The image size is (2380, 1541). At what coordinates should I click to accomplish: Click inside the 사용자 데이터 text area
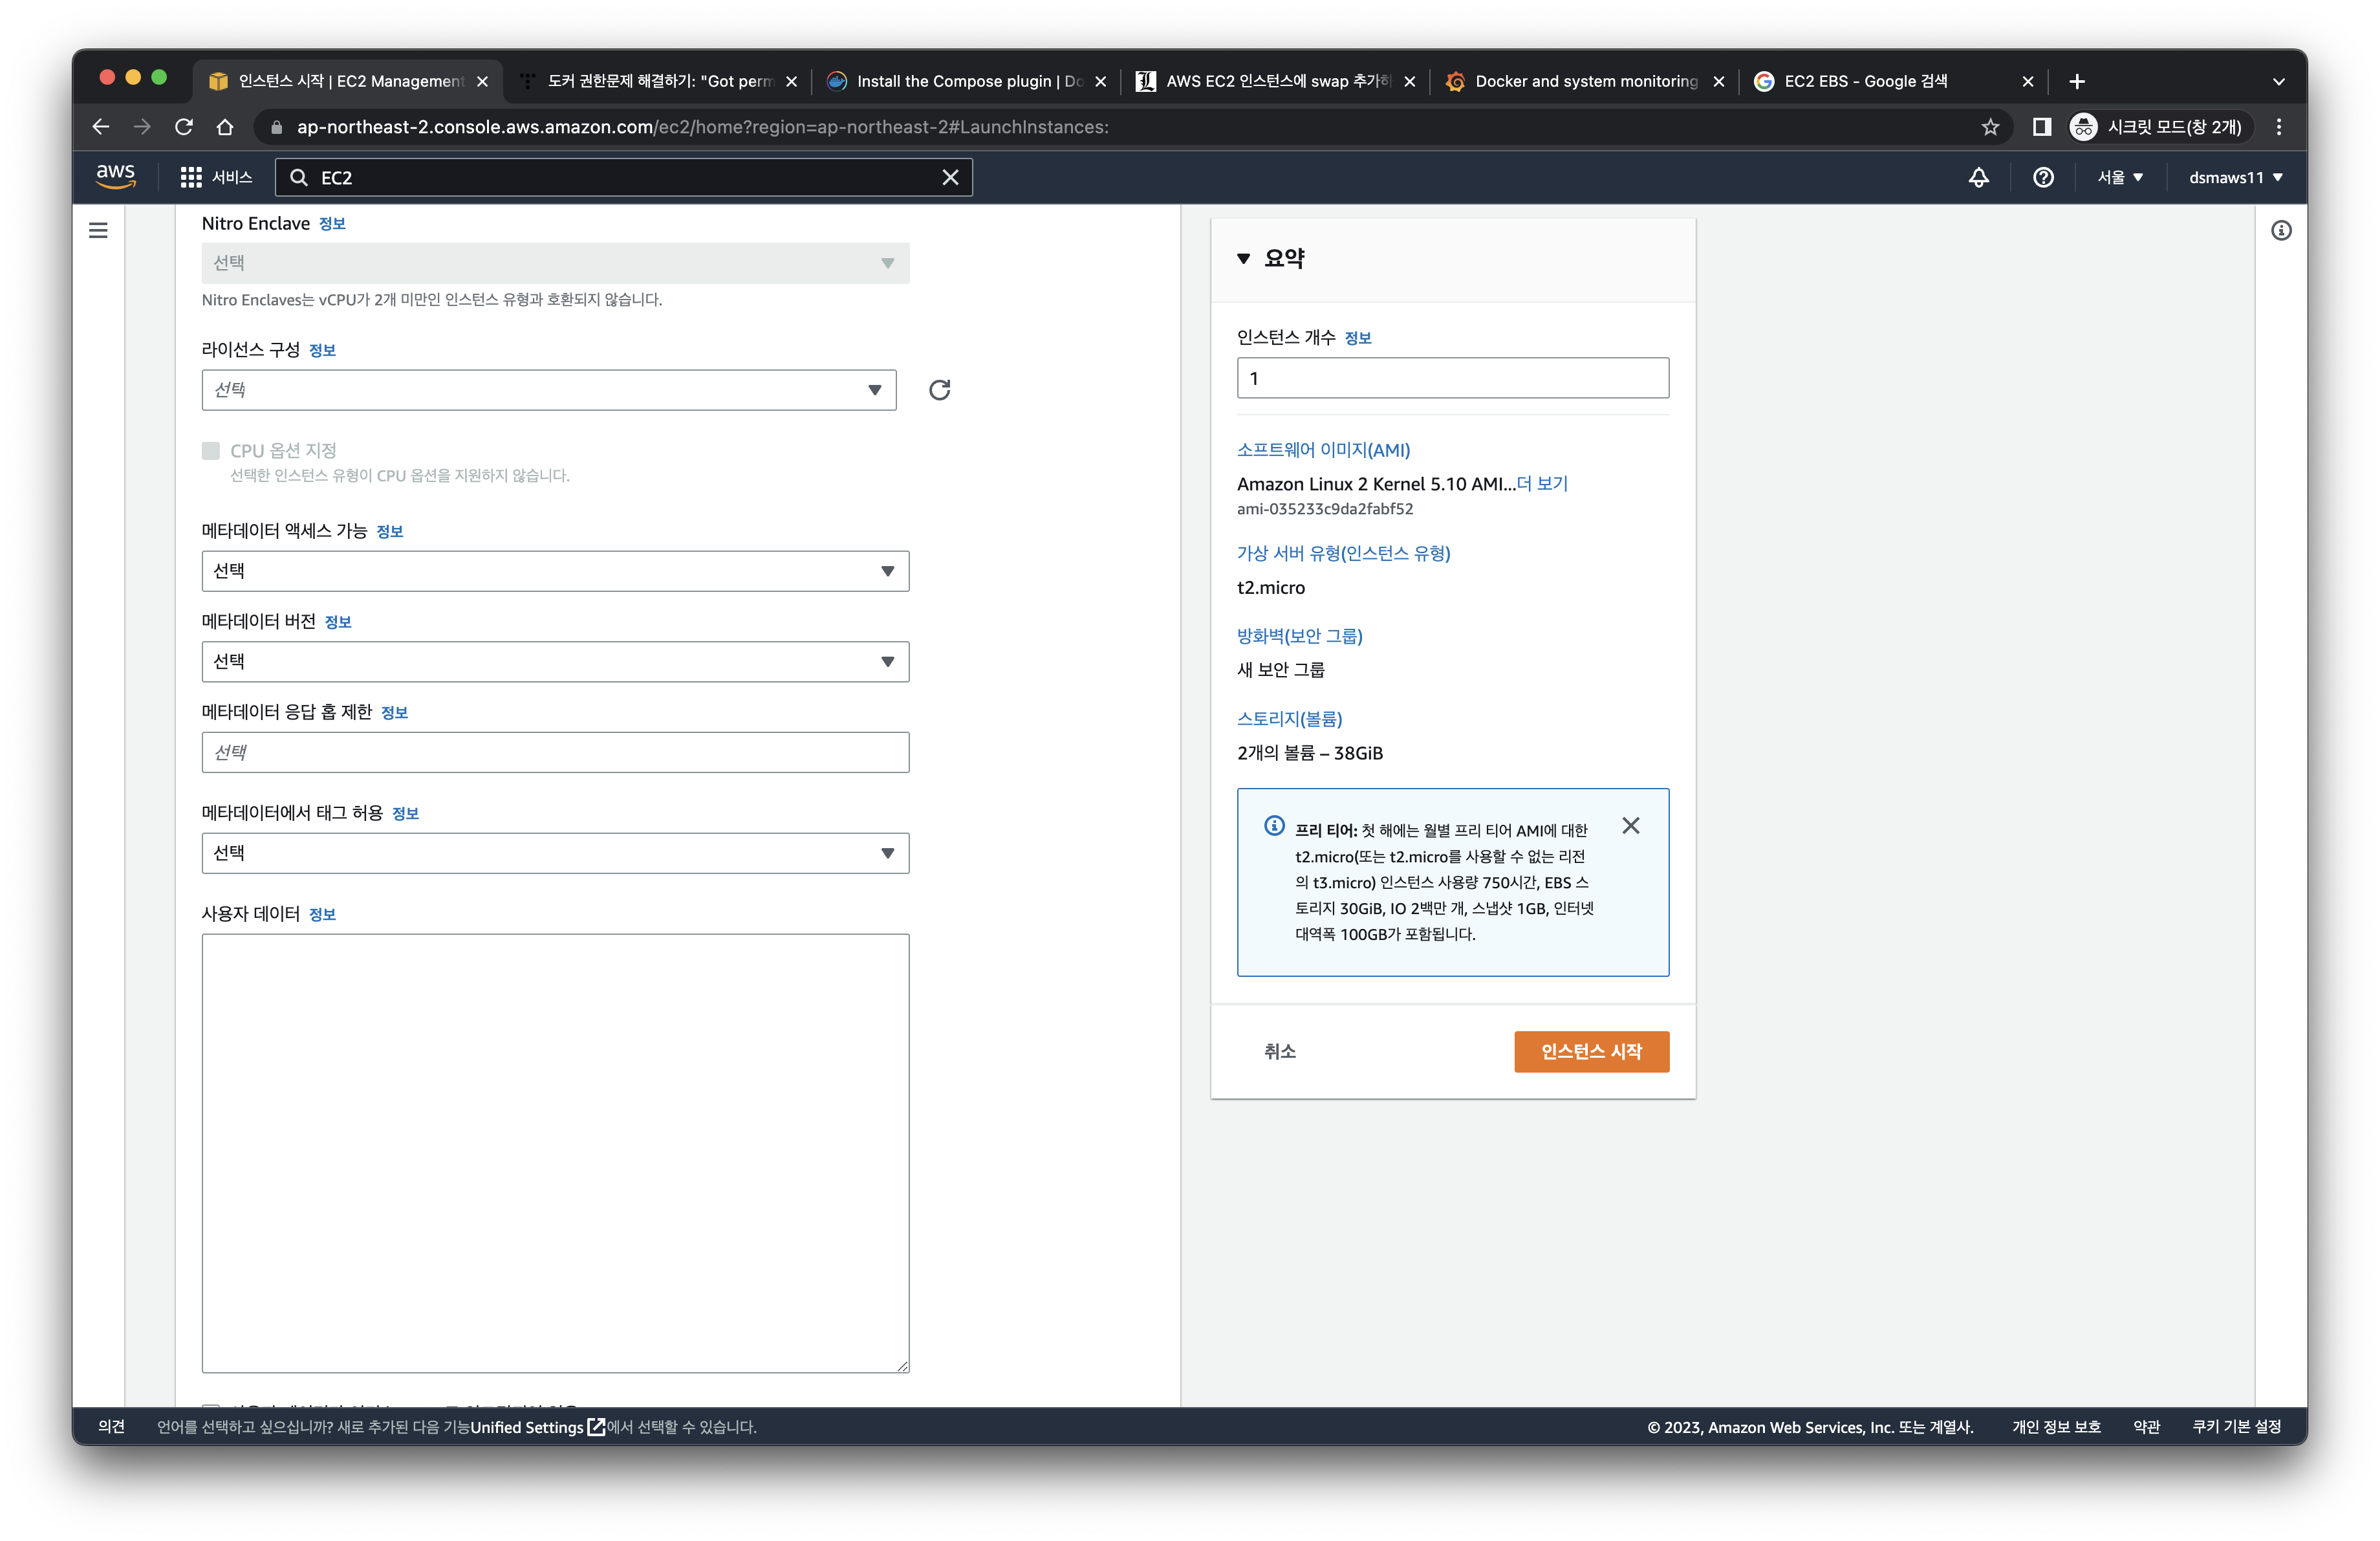pyautogui.click(x=555, y=1152)
